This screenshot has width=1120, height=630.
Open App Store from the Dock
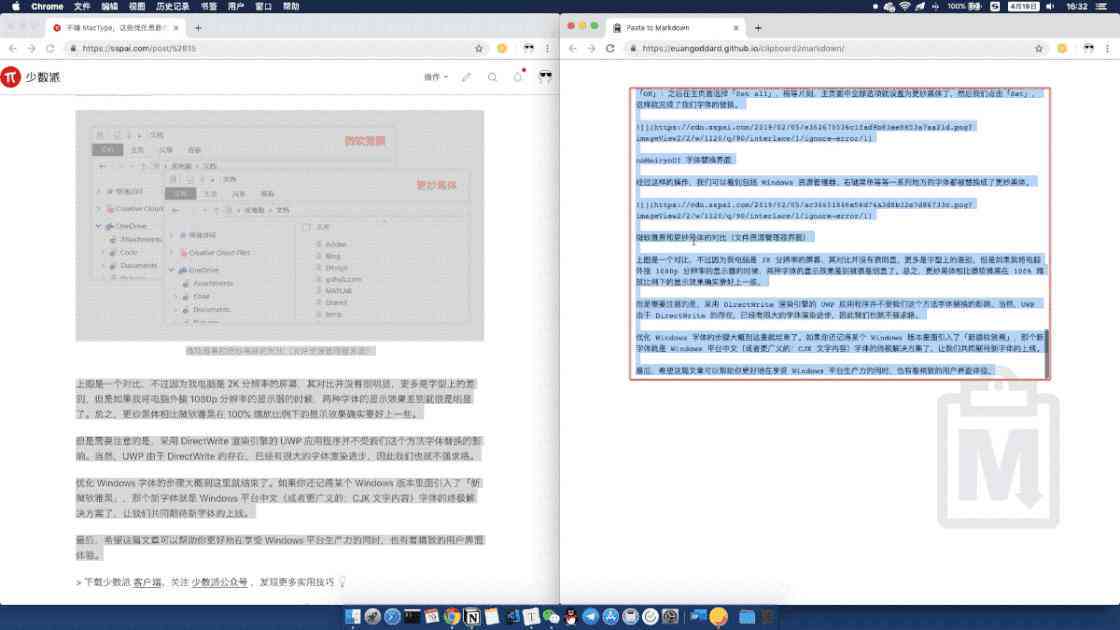(x=610, y=616)
